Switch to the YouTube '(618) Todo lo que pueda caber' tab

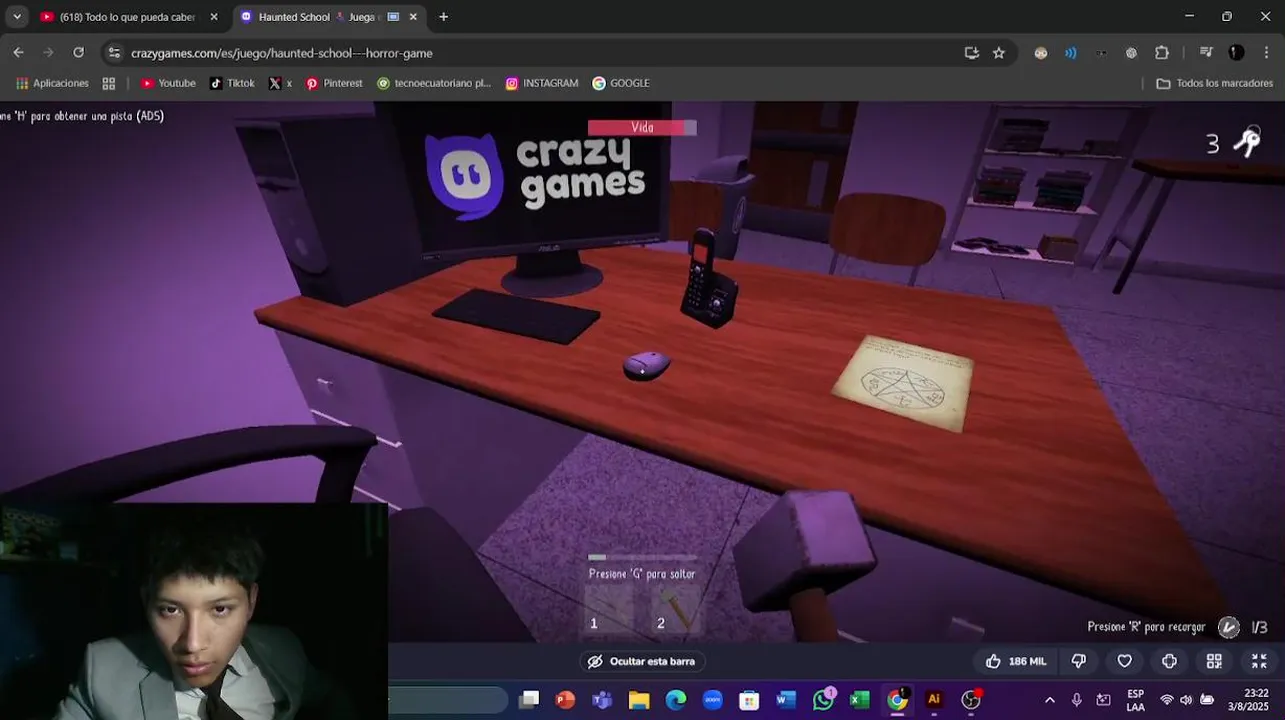coord(130,17)
